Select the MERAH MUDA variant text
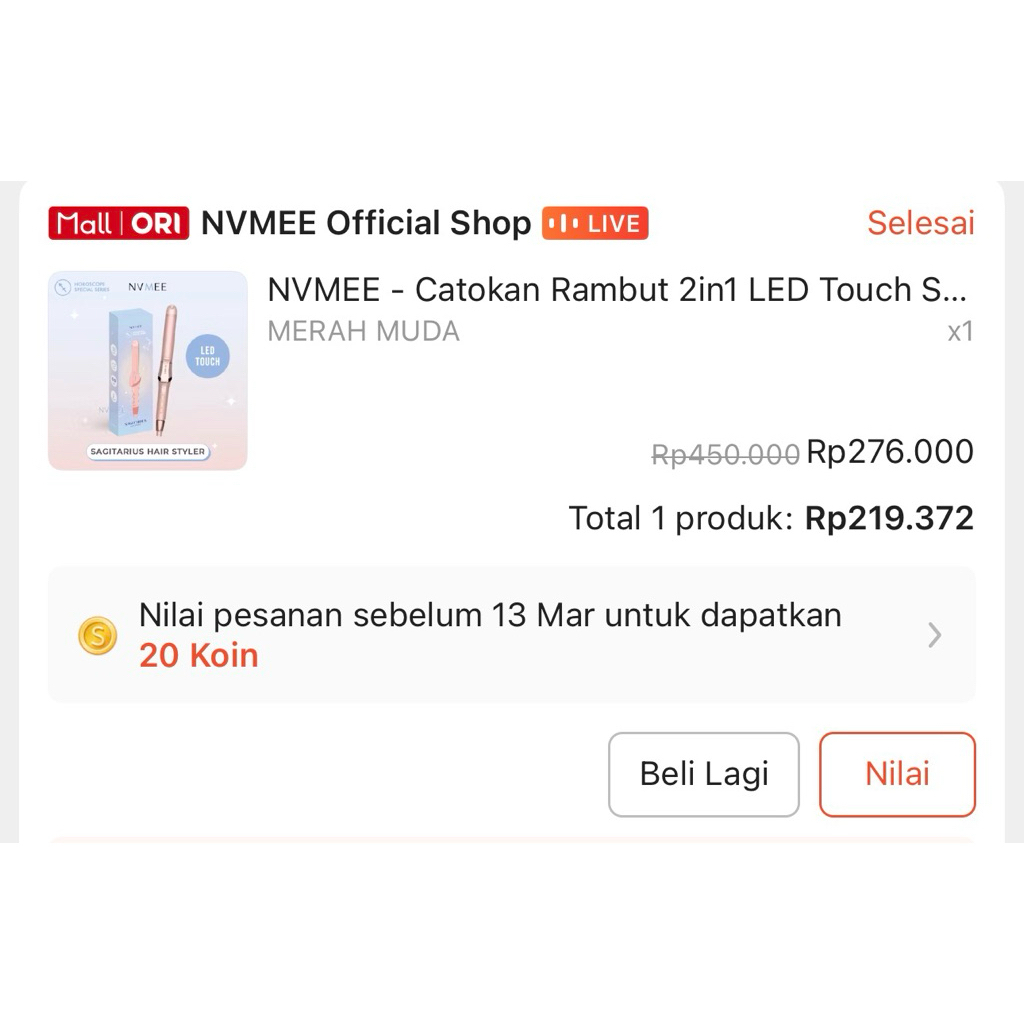1024x1024 pixels. (x=363, y=331)
